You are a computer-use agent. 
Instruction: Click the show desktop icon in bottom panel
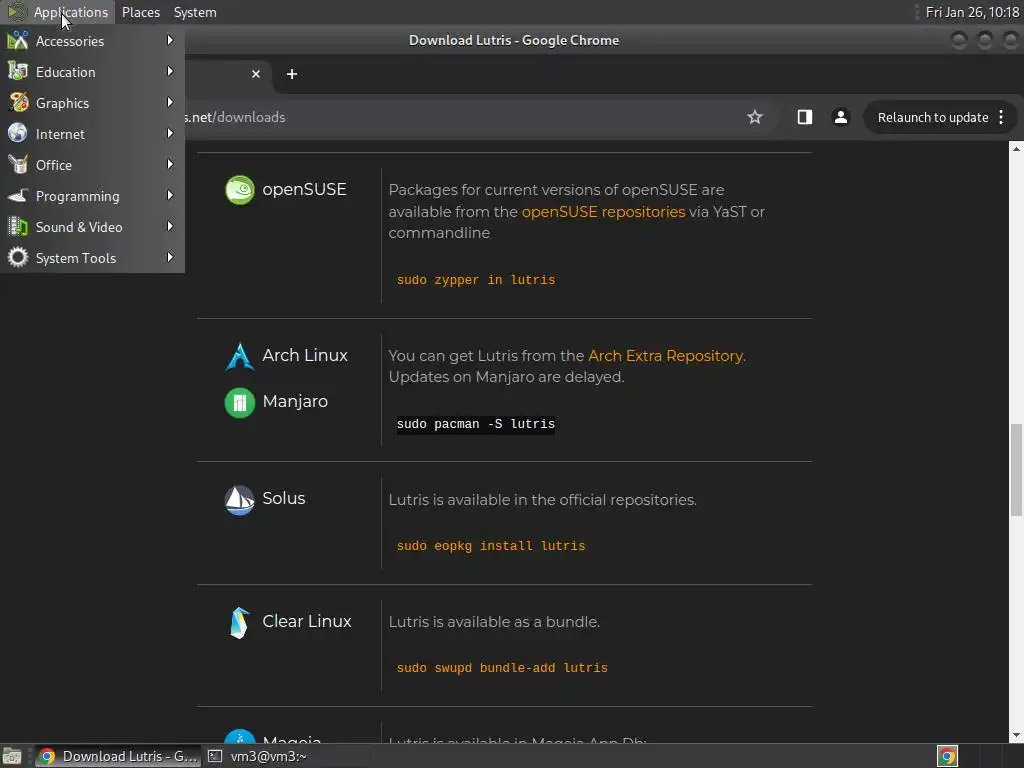point(12,756)
